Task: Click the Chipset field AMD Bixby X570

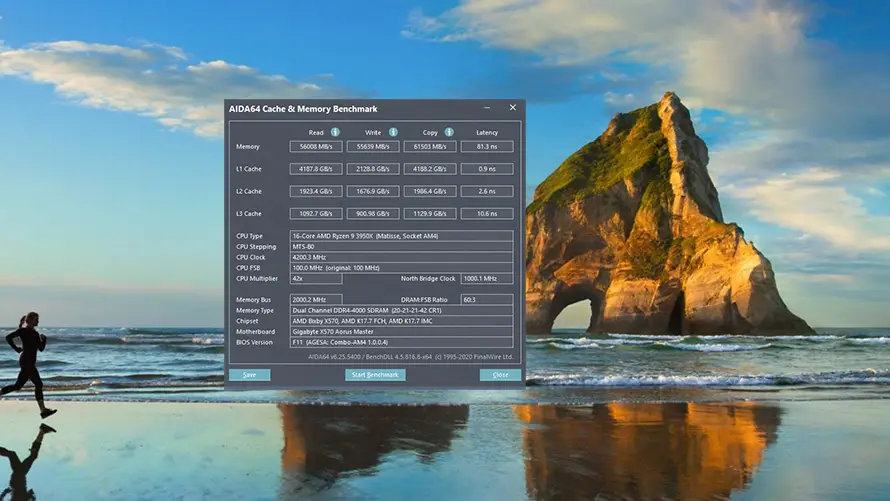Action: click(401, 321)
